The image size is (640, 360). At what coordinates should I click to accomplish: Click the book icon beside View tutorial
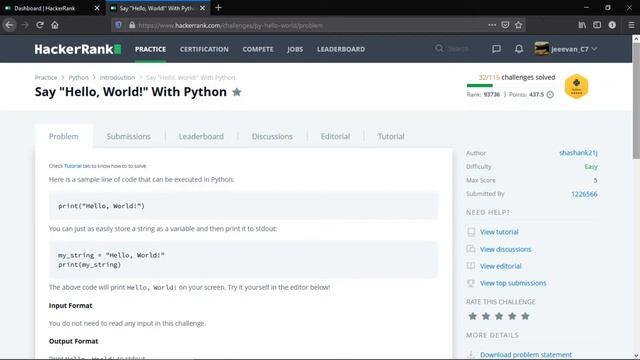pyautogui.click(x=471, y=232)
